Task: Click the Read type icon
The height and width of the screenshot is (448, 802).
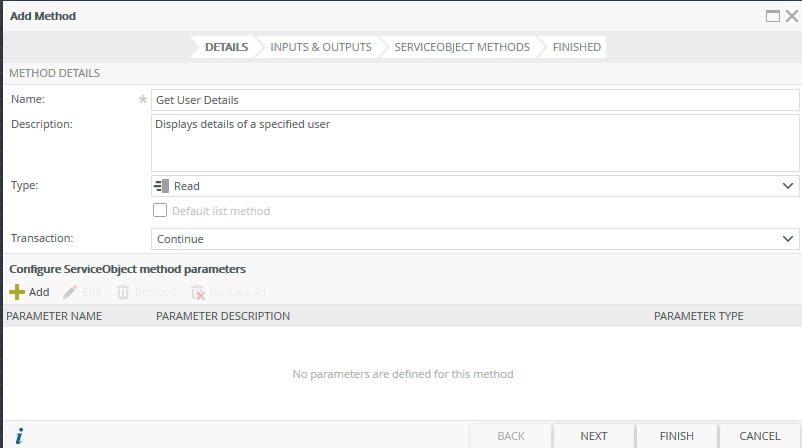Action: (x=162, y=186)
